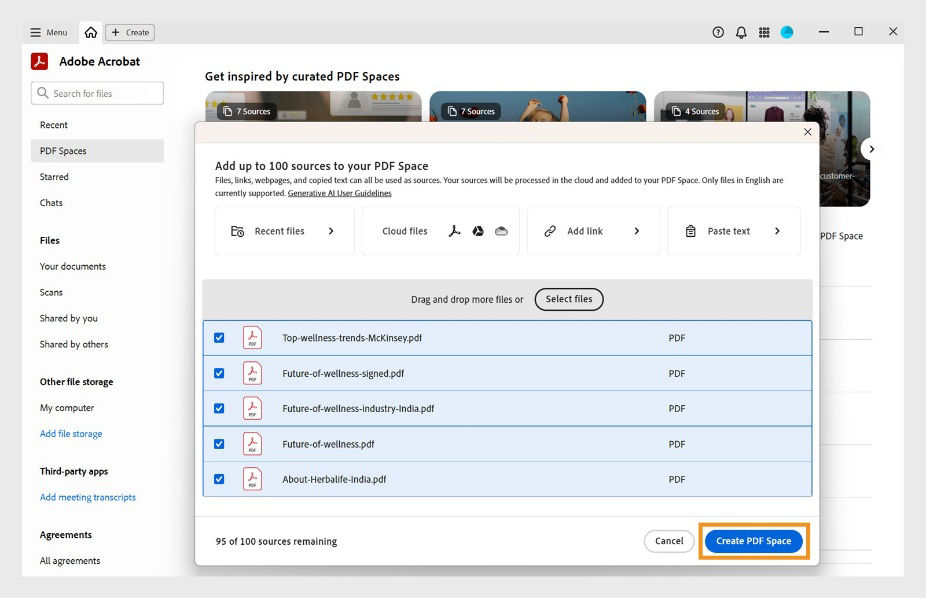Select the Acrobat cloud storage icon
926x598 pixels.
click(x=455, y=231)
